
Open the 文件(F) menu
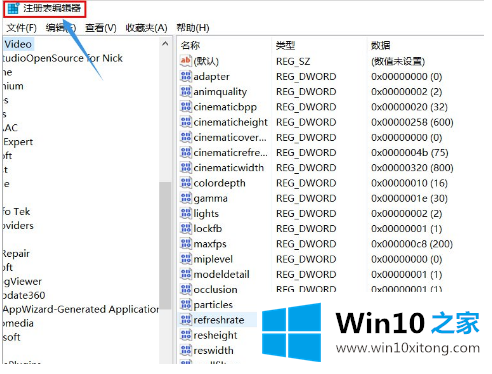pyautogui.click(x=22, y=28)
